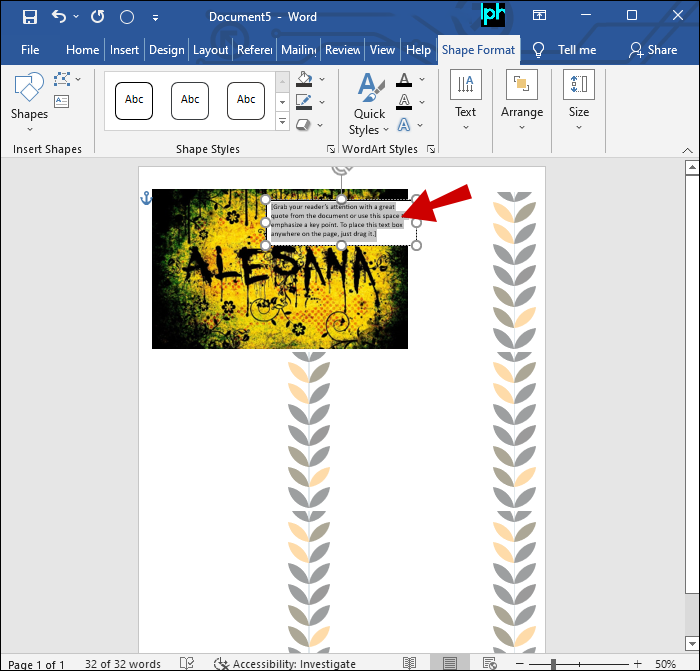Click the zoom slider handle
The height and width of the screenshot is (671, 700).
point(553,664)
